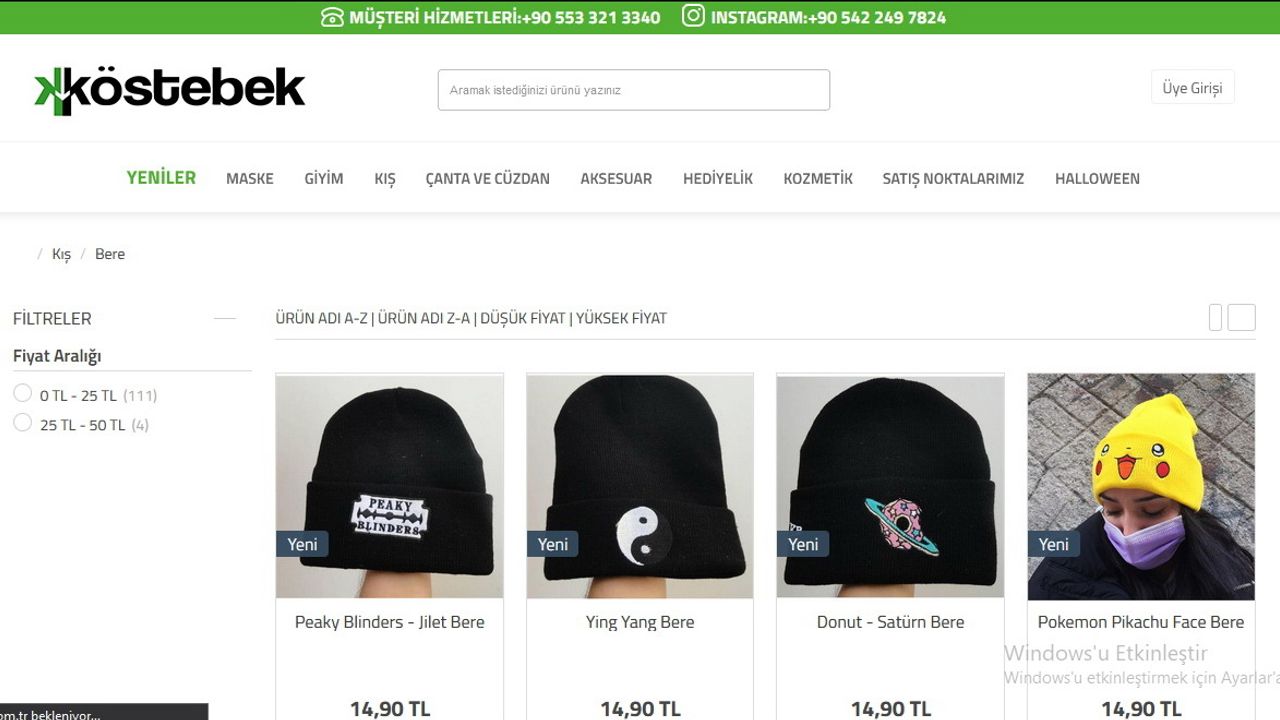Click the customer service phone icon
The height and width of the screenshot is (720, 1280).
[x=332, y=17]
